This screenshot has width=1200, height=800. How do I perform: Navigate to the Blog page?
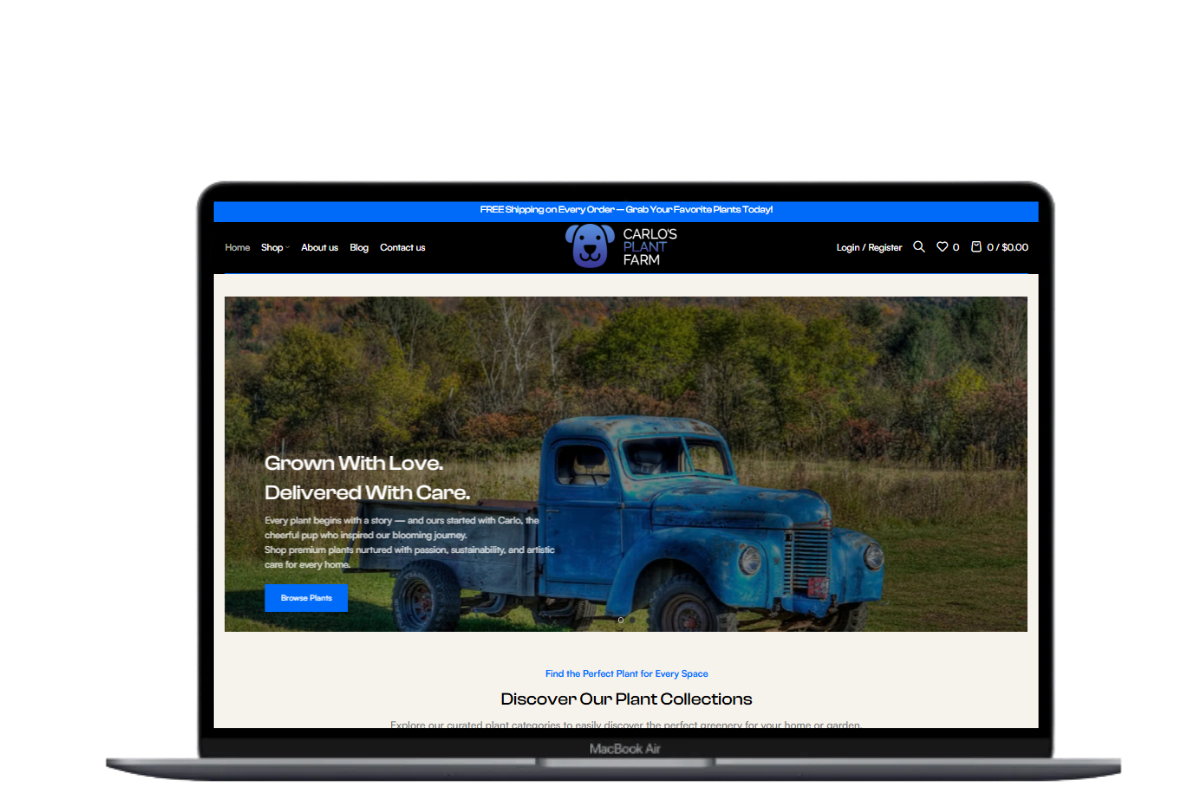tap(359, 248)
